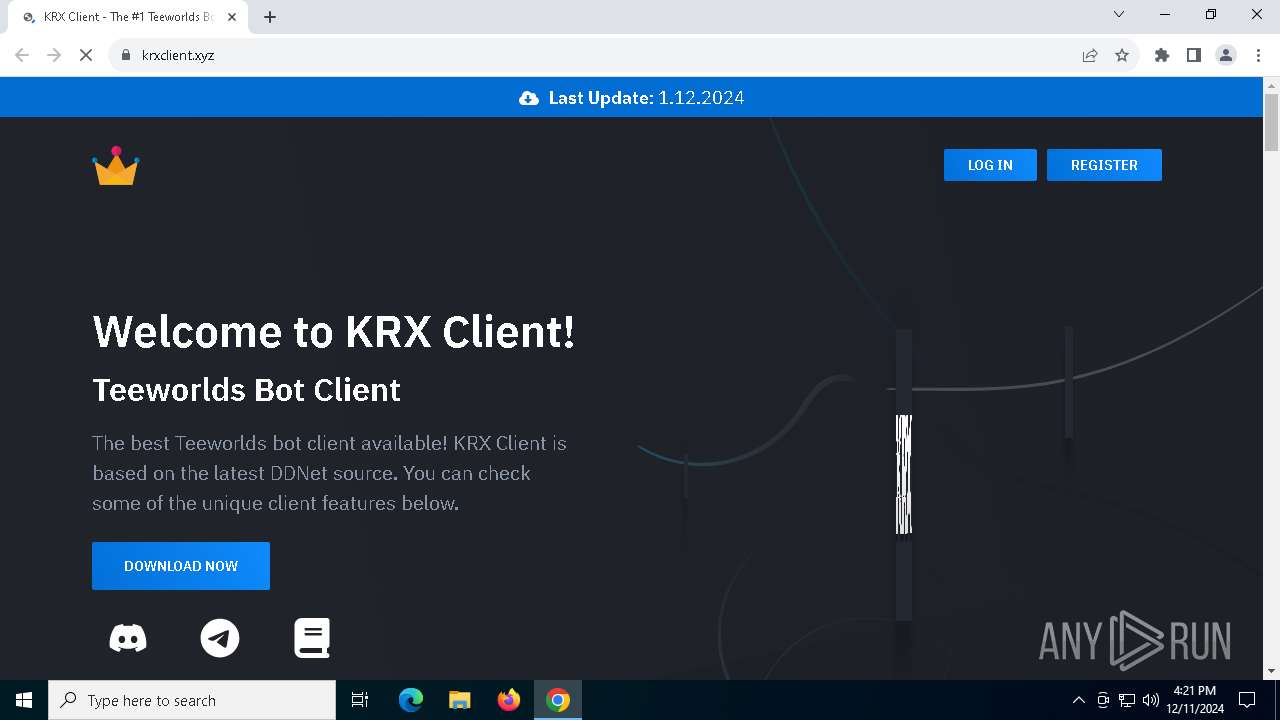Go back to previous page
The width and height of the screenshot is (1280, 720).
pyautogui.click(x=22, y=55)
